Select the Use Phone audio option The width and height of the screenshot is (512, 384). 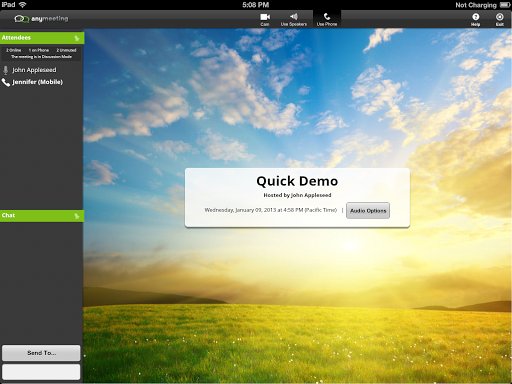[327, 19]
